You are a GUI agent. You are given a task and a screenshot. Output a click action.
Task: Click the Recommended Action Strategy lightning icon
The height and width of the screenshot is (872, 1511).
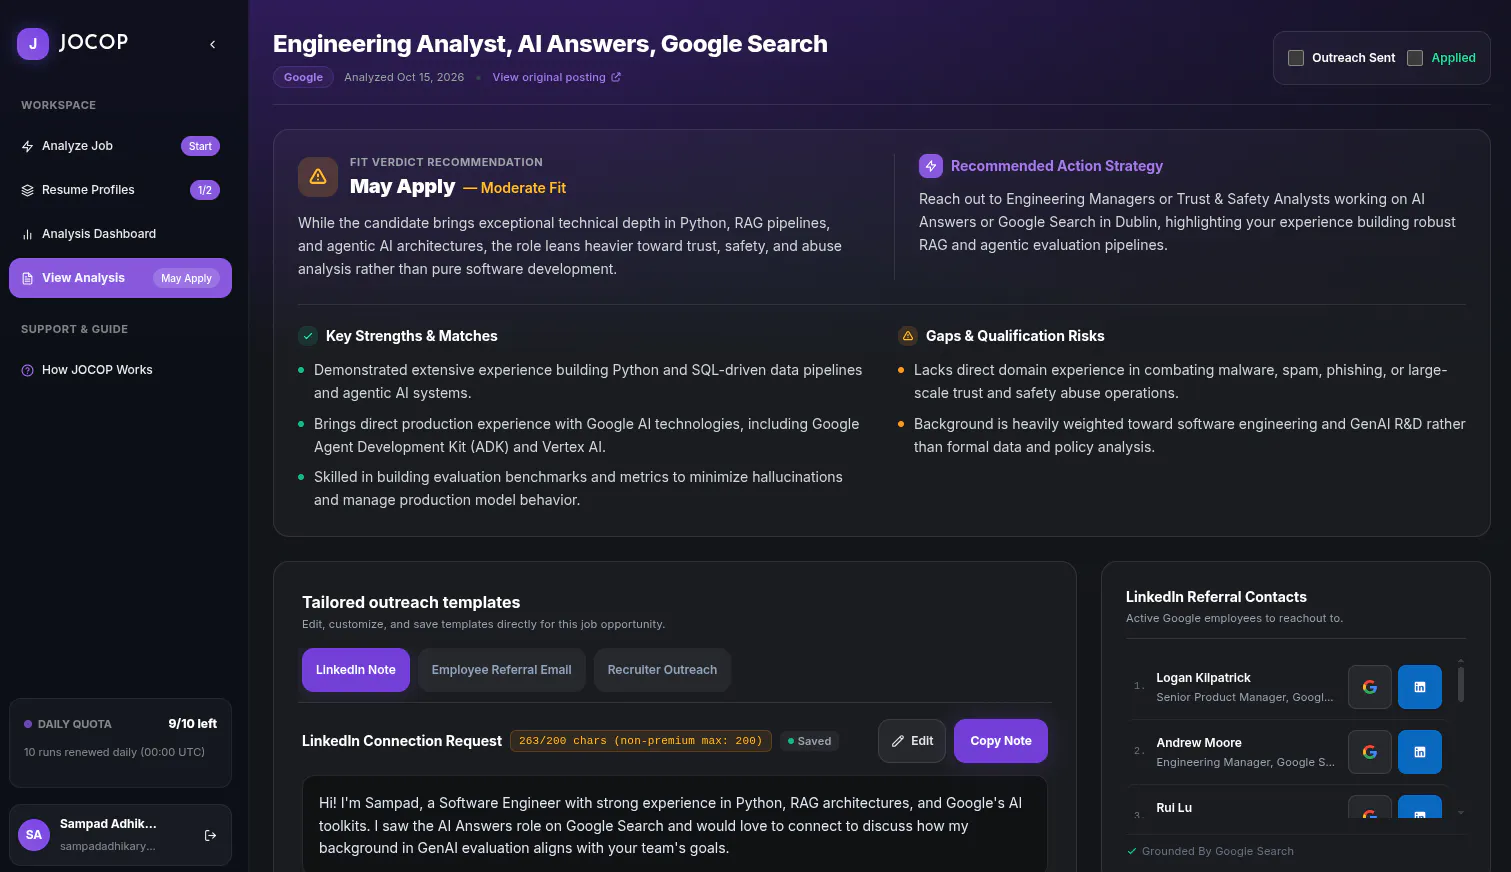[931, 166]
